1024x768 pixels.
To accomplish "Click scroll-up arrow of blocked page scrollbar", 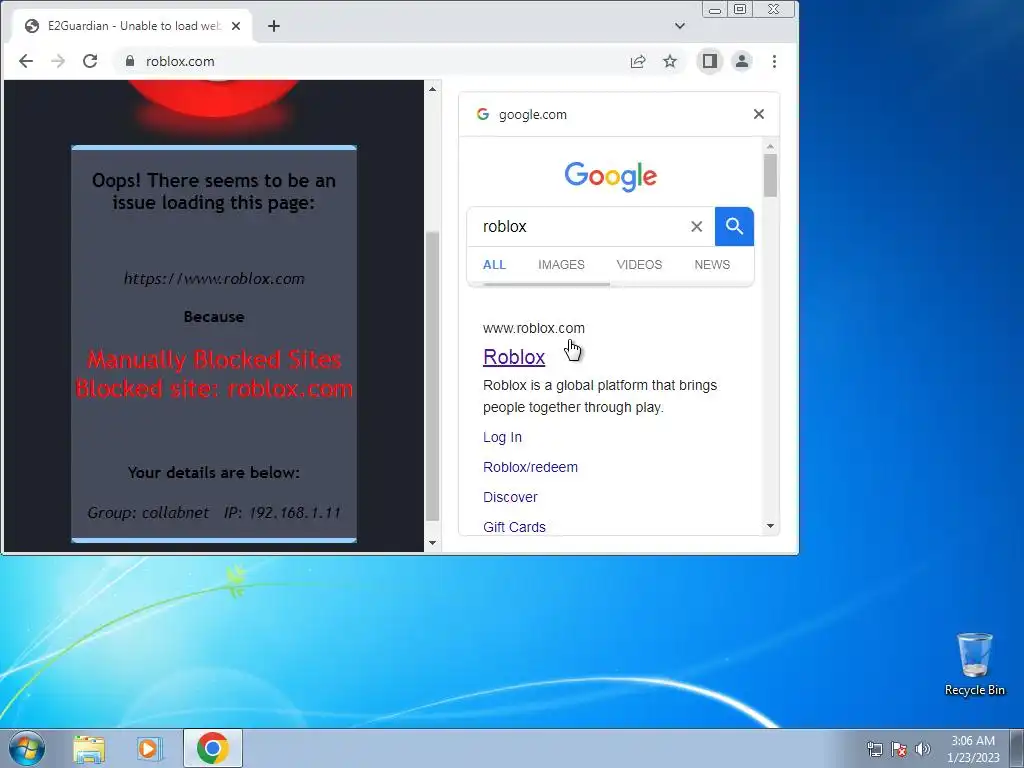I will pos(432,88).
